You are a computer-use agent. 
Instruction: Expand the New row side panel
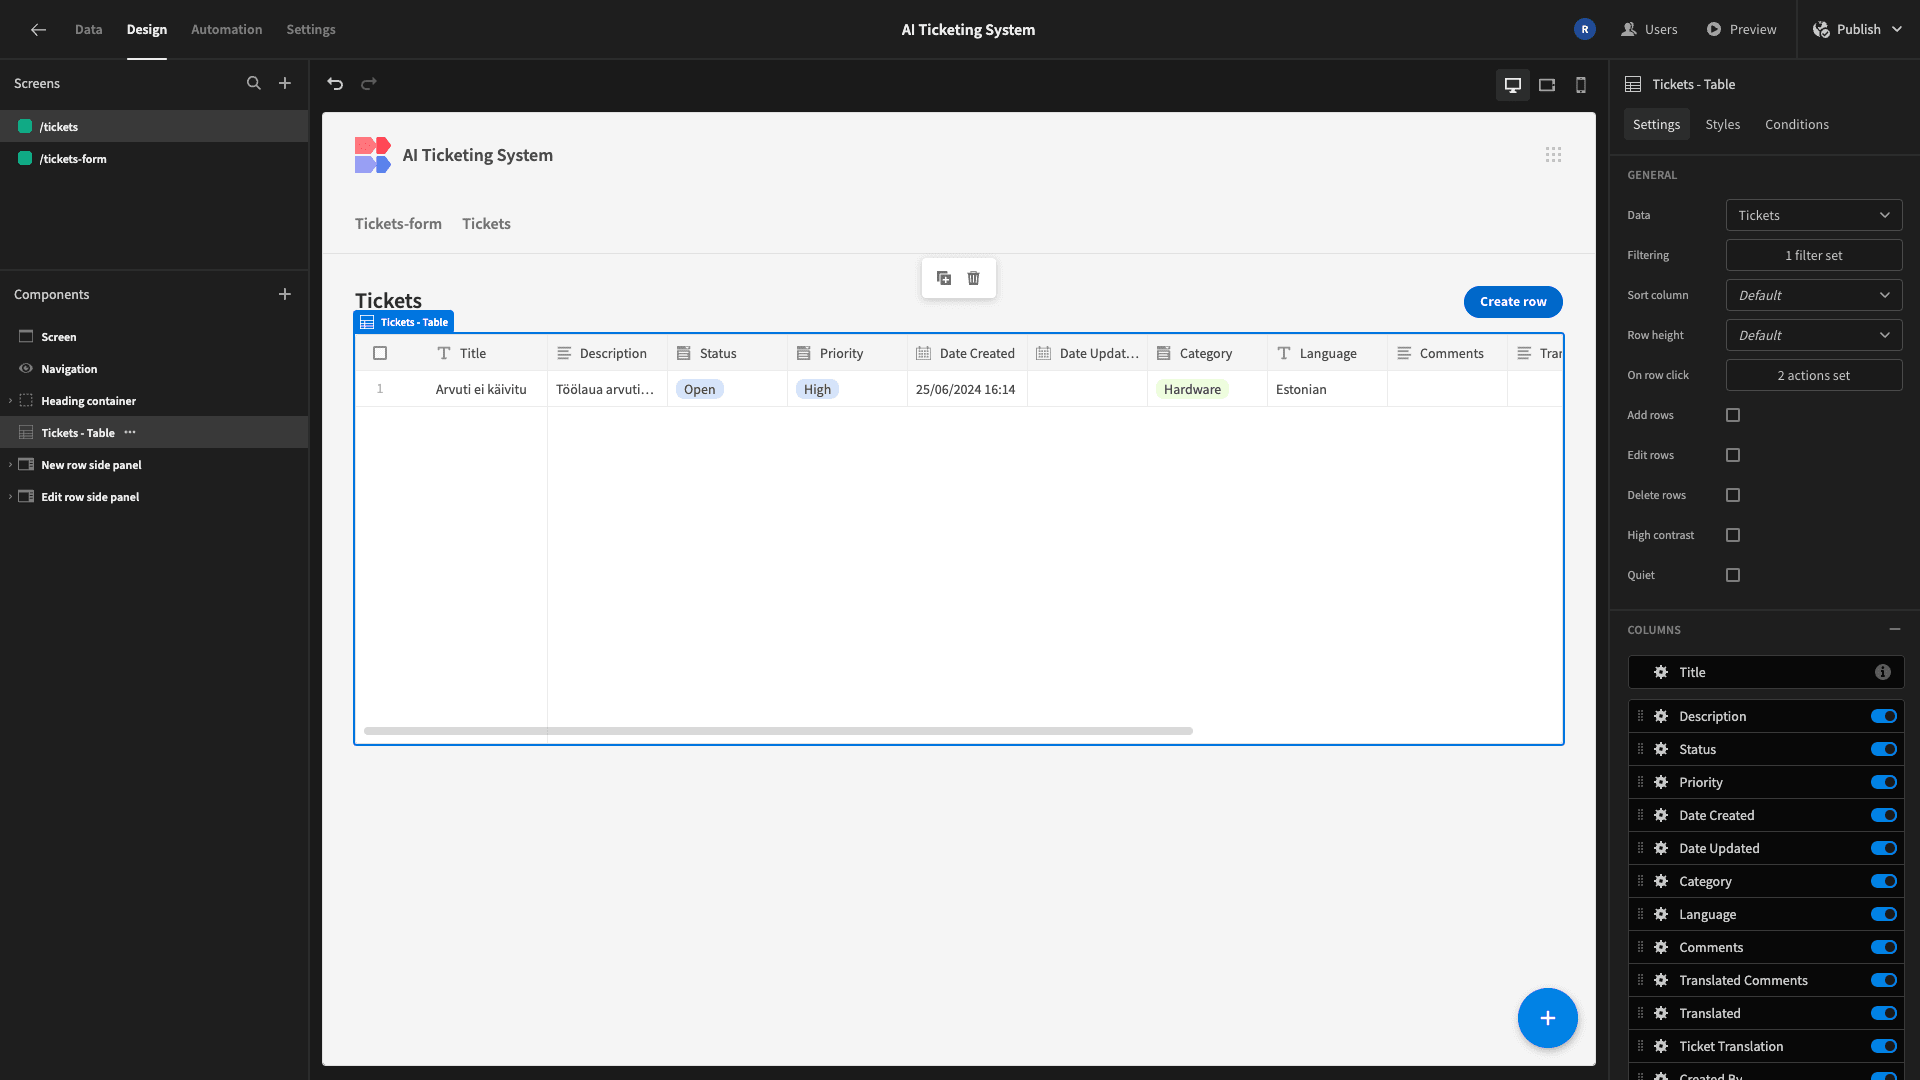pos(10,465)
